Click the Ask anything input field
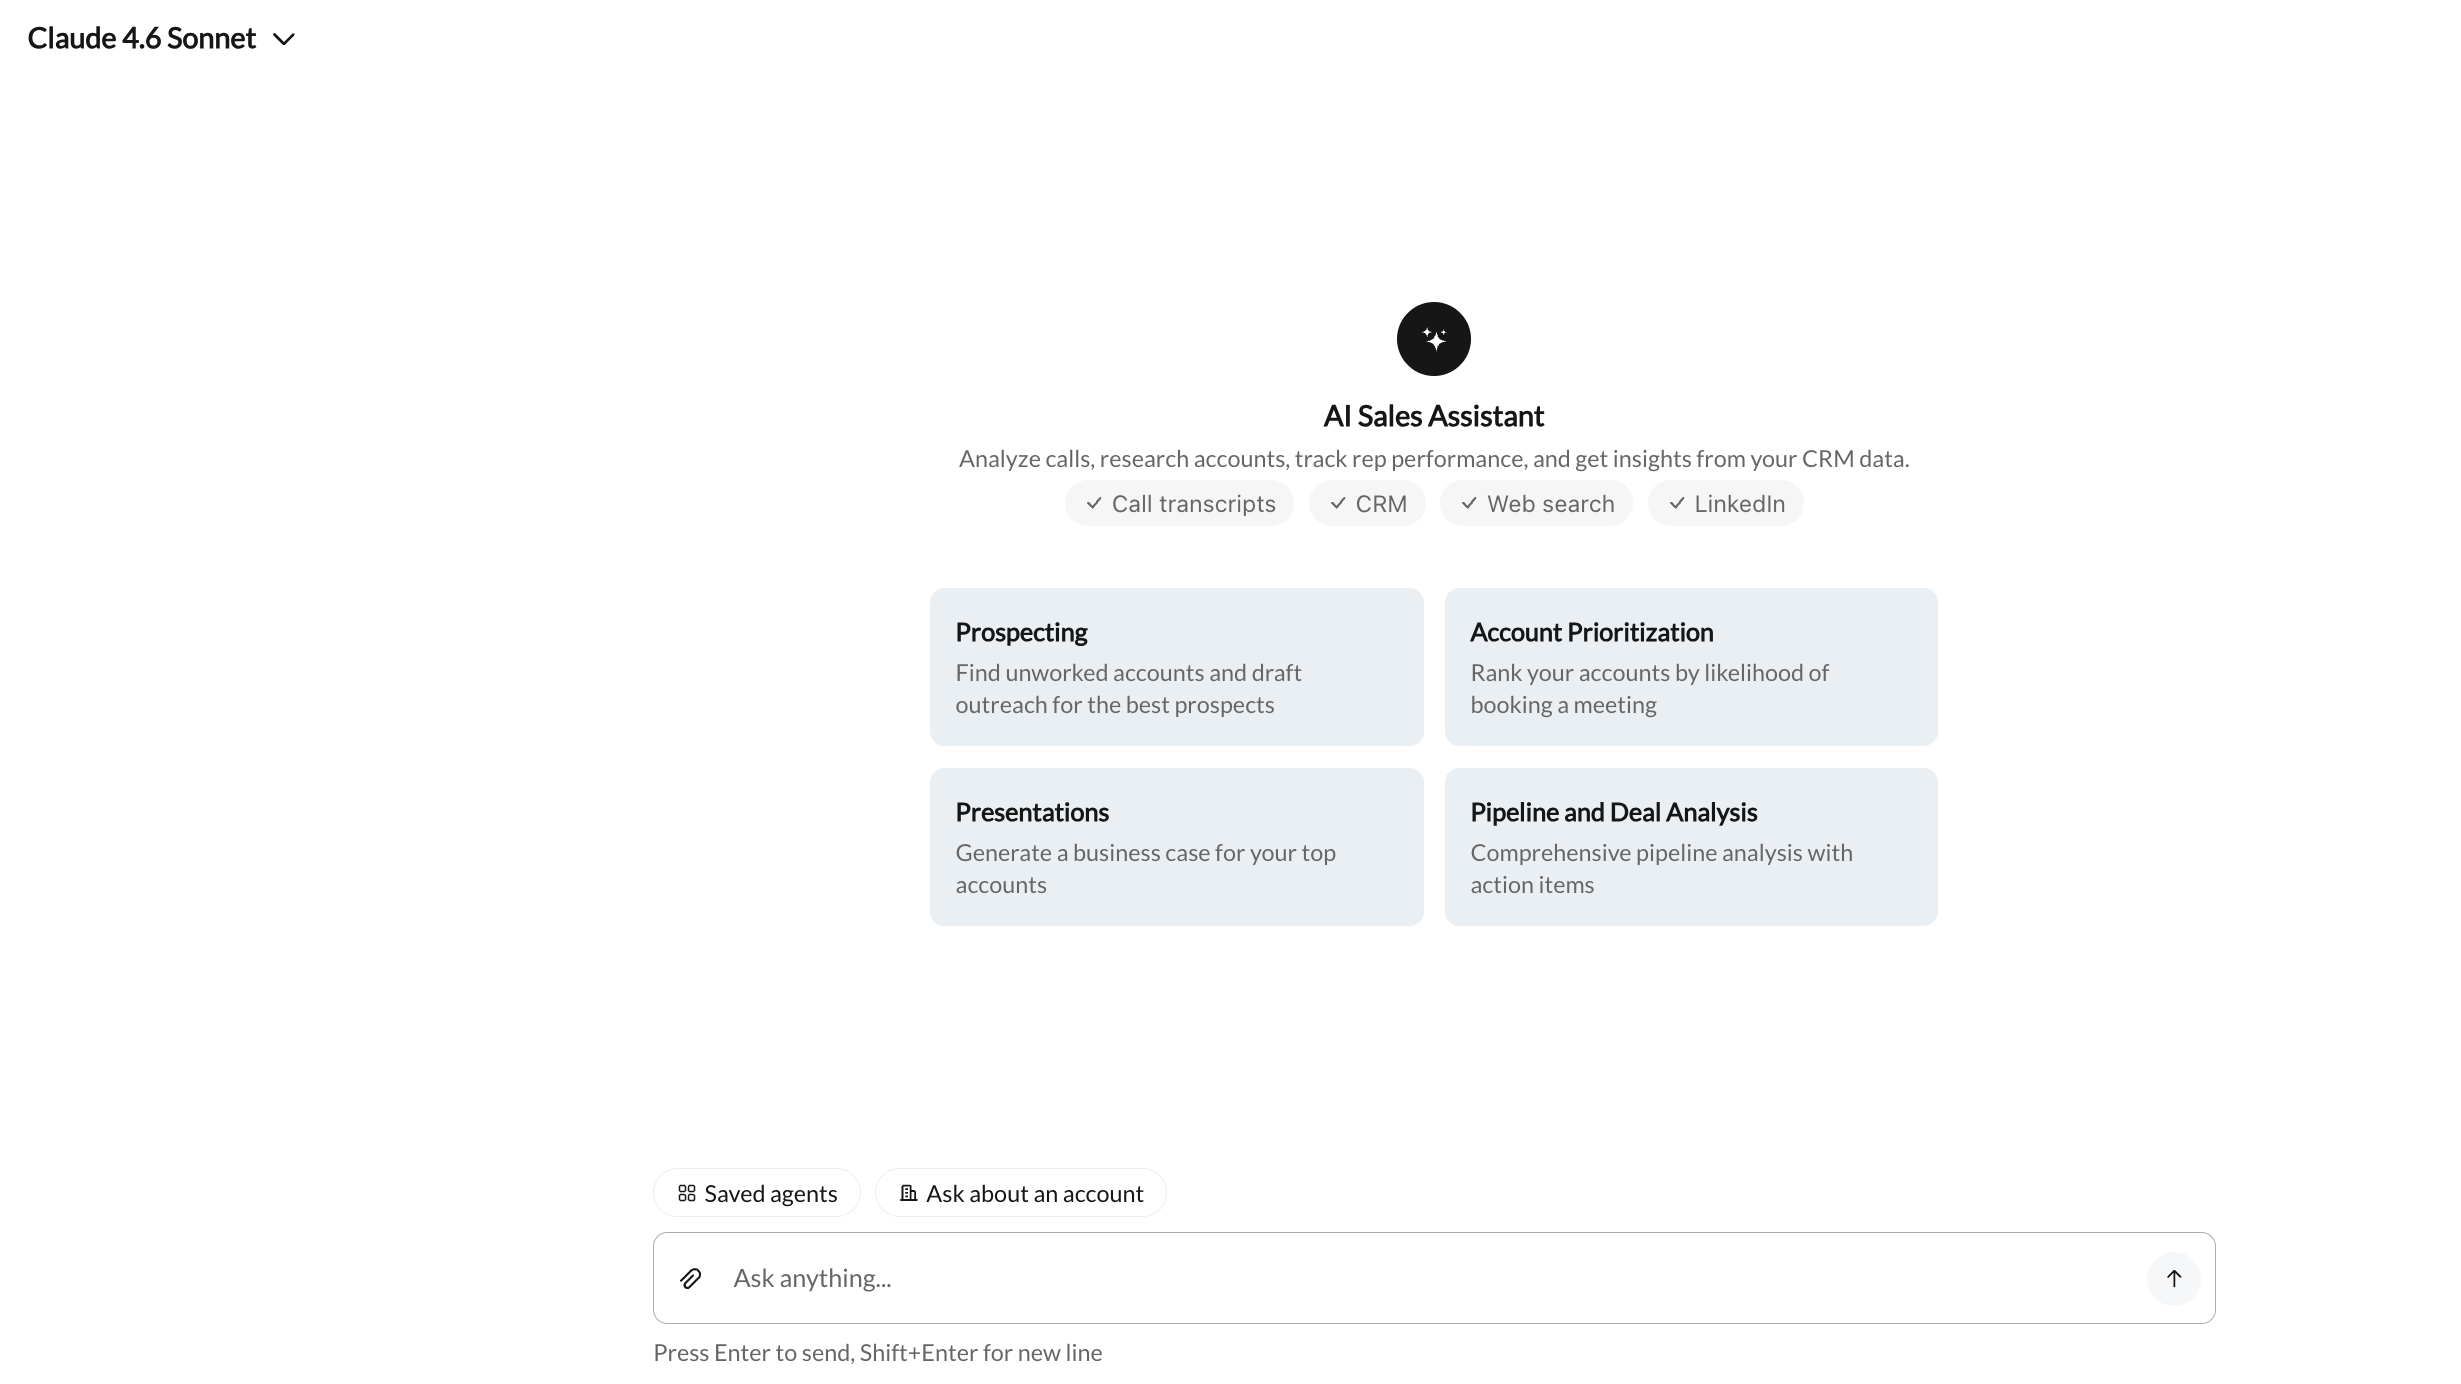Screen dimensions: 2461x1384 [1200, 1278]
